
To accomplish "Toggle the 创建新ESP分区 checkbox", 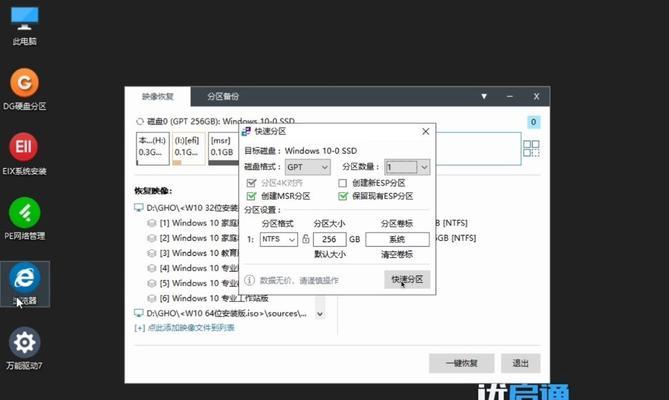I will tap(342, 183).
